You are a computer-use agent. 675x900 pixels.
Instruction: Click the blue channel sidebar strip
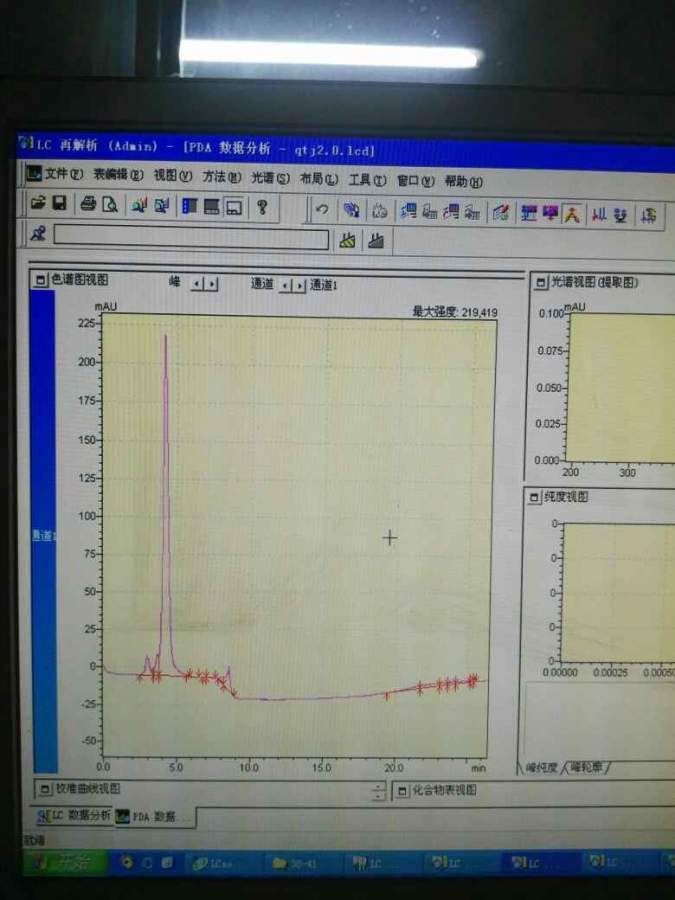click(x=44, y=531)
